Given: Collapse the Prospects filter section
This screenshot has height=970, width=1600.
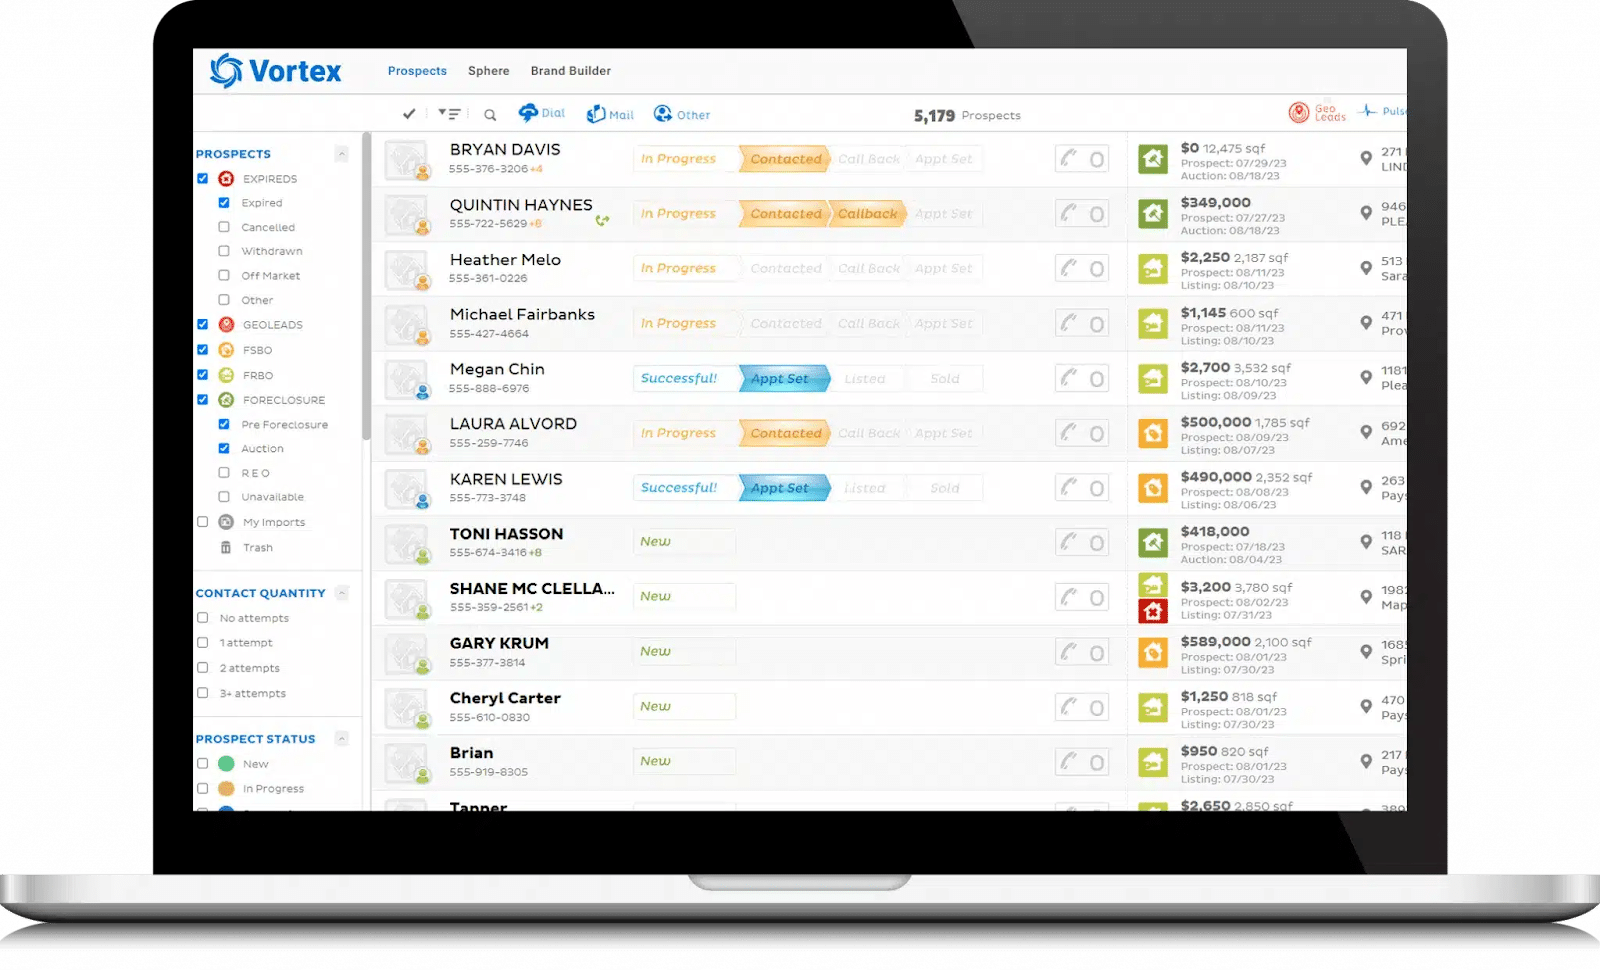Looking at the screenshot, I should (x=341, y=154).
